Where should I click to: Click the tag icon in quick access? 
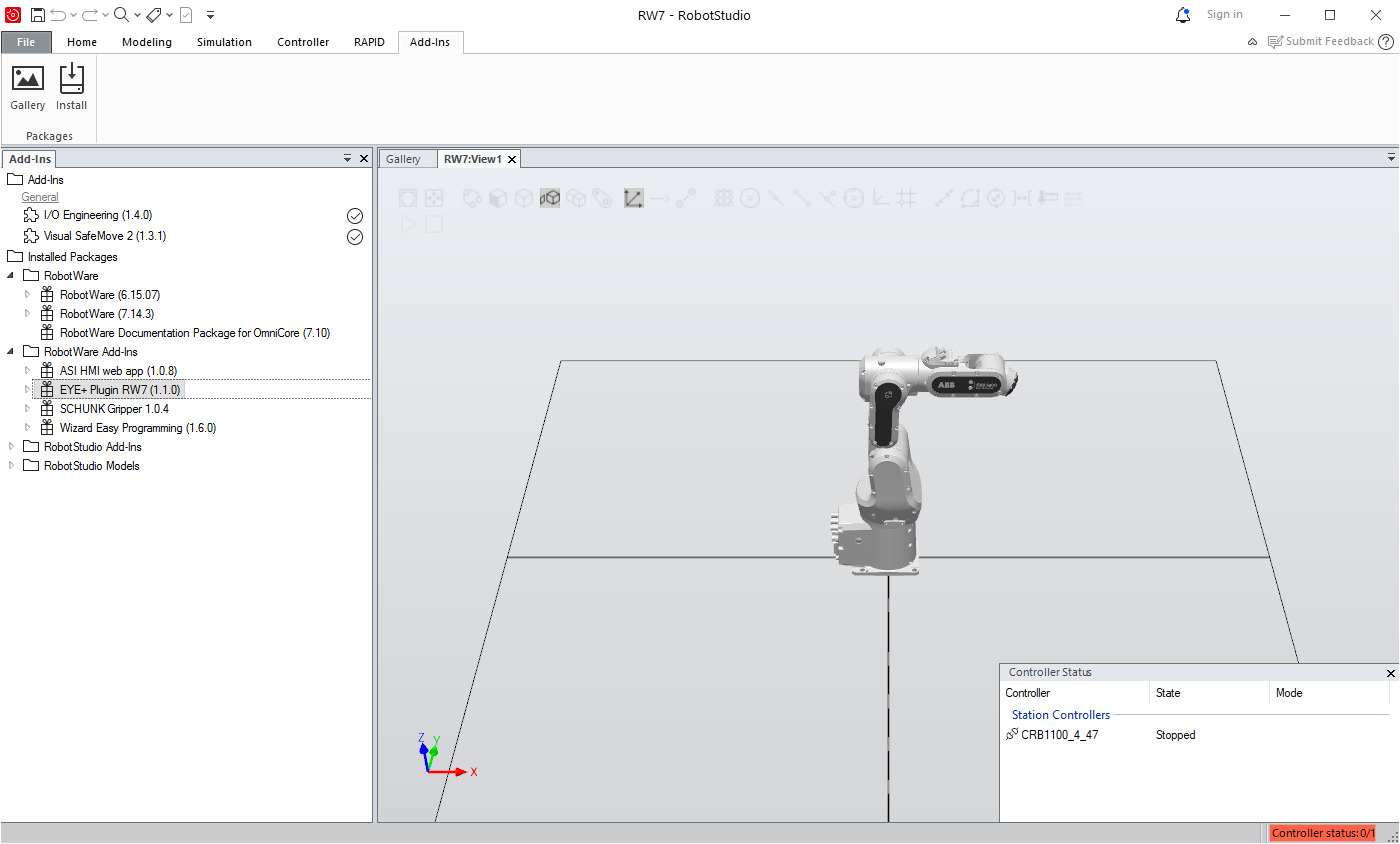tap(153, 15)
